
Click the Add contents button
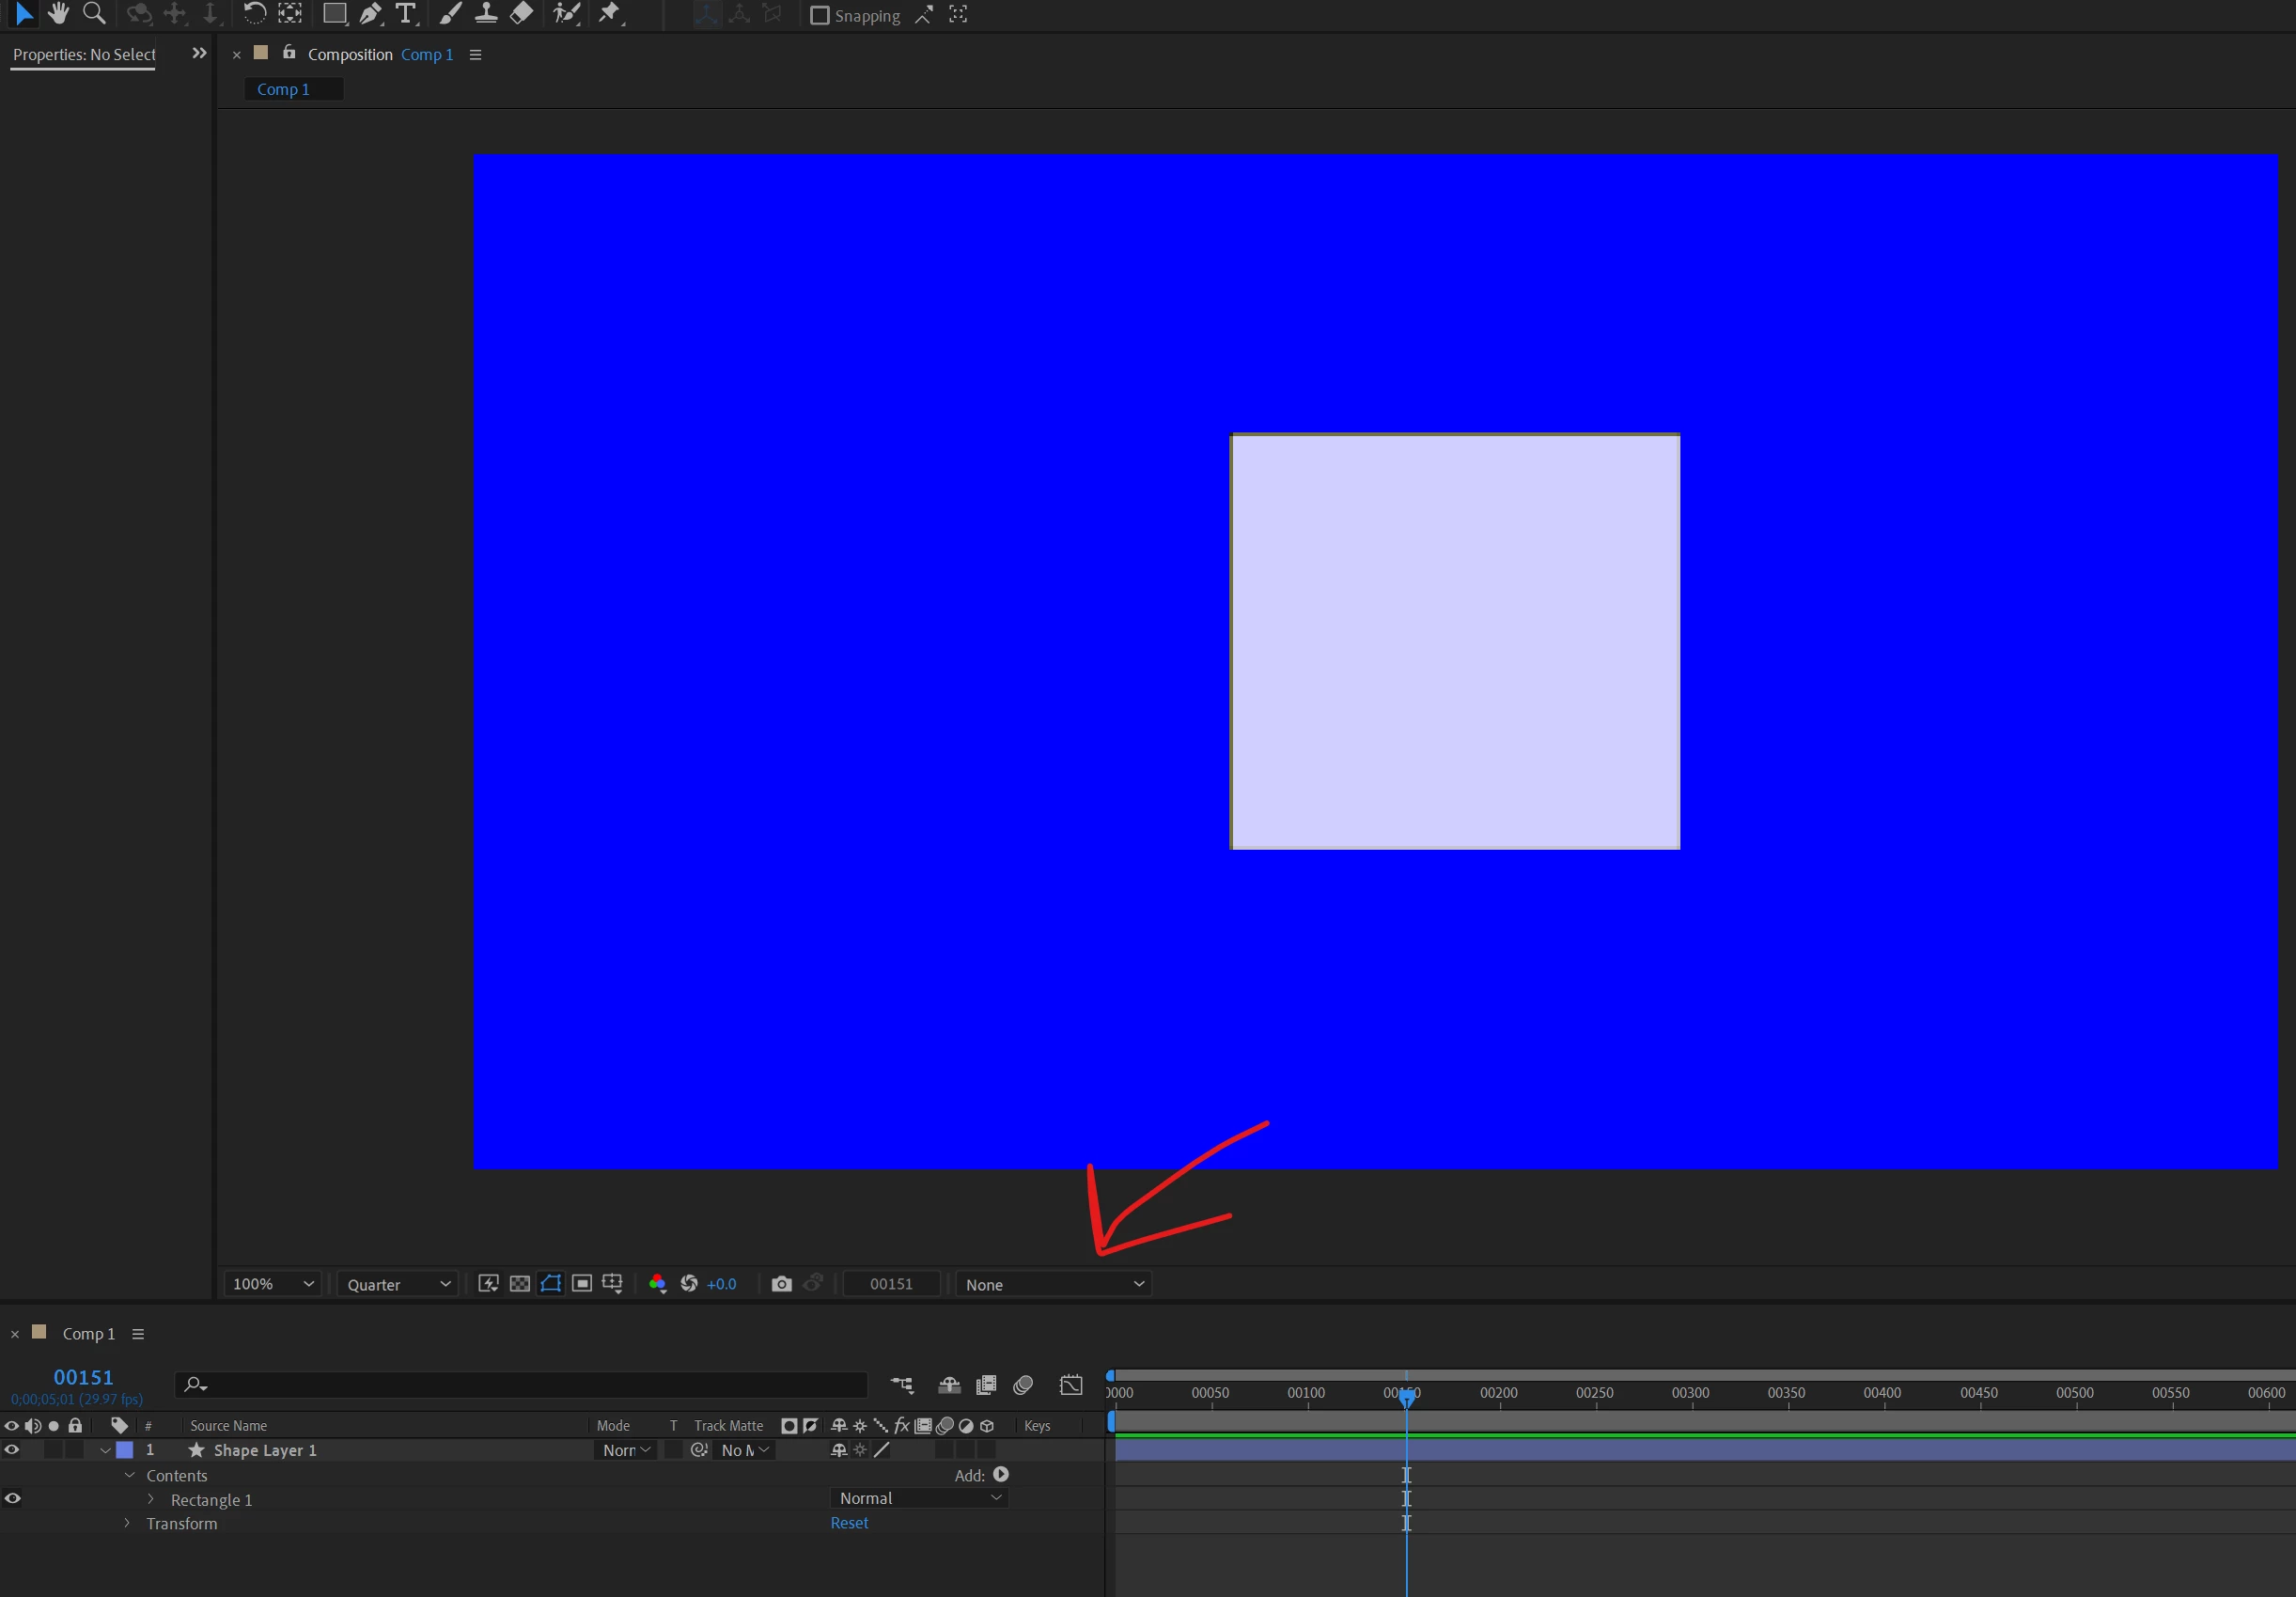pyautogui.click(x=1001, y=1475)
